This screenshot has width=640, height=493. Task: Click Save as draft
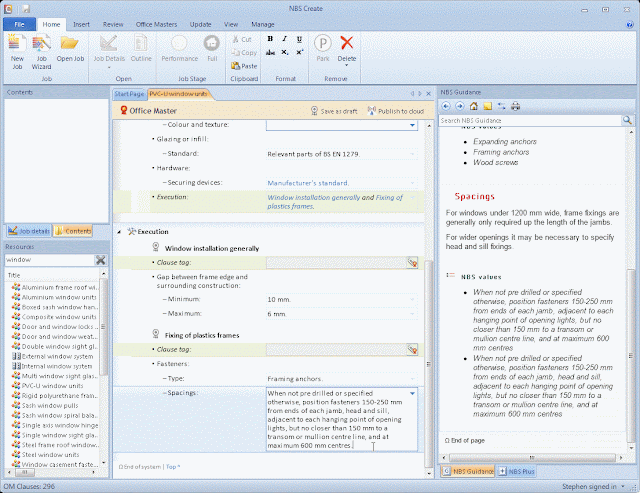334,111
